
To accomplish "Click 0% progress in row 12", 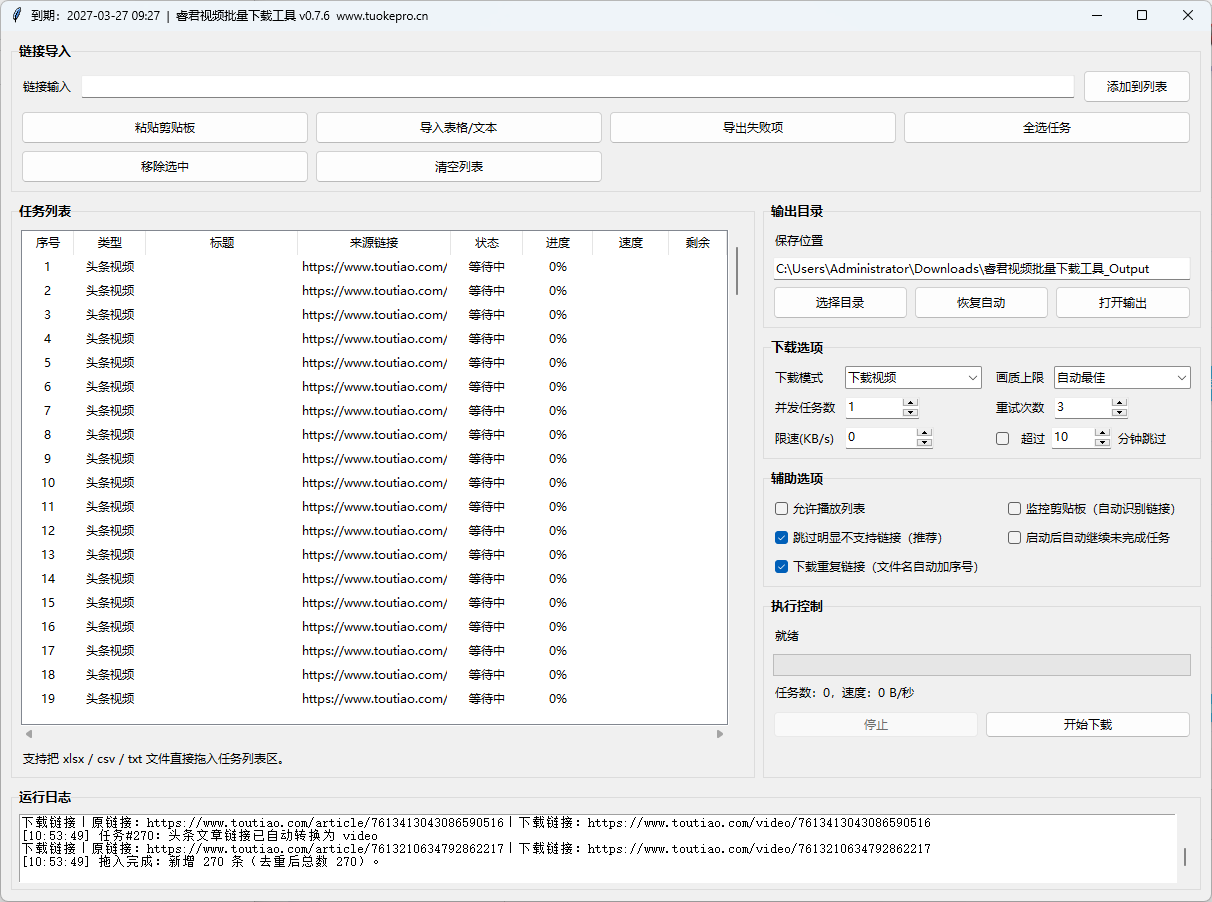I will coord(558,531).
